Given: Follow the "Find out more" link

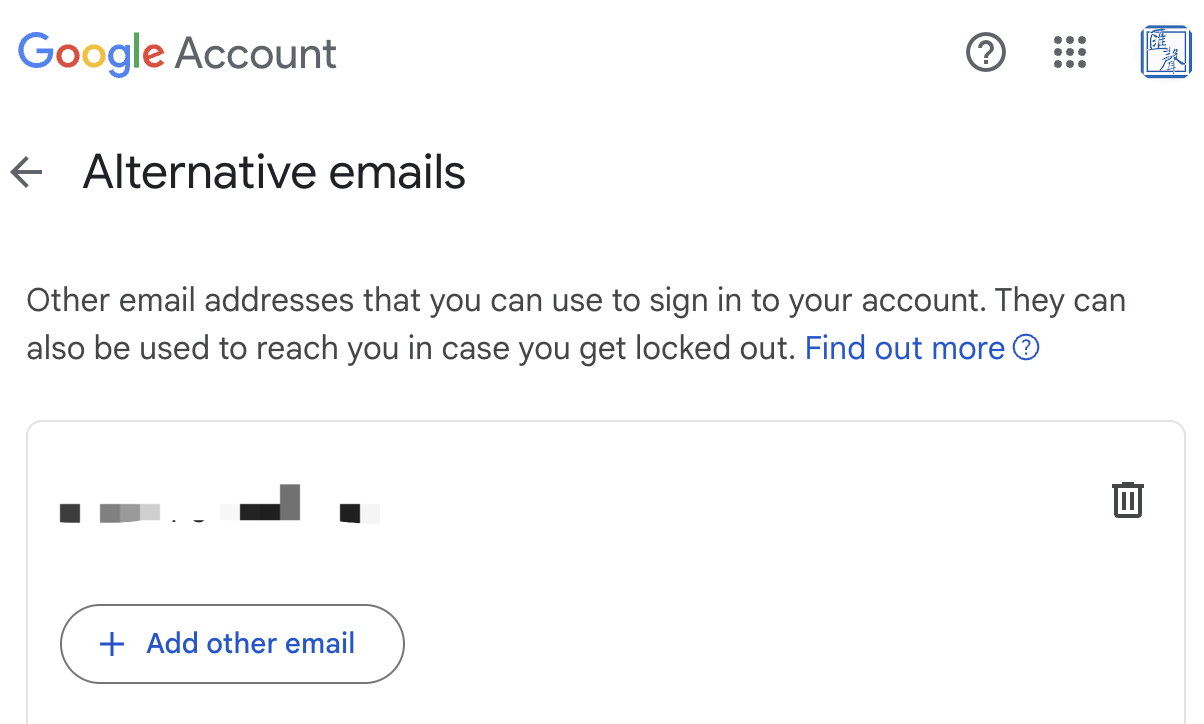Looking at the screenshot, I should coord(904,348).
